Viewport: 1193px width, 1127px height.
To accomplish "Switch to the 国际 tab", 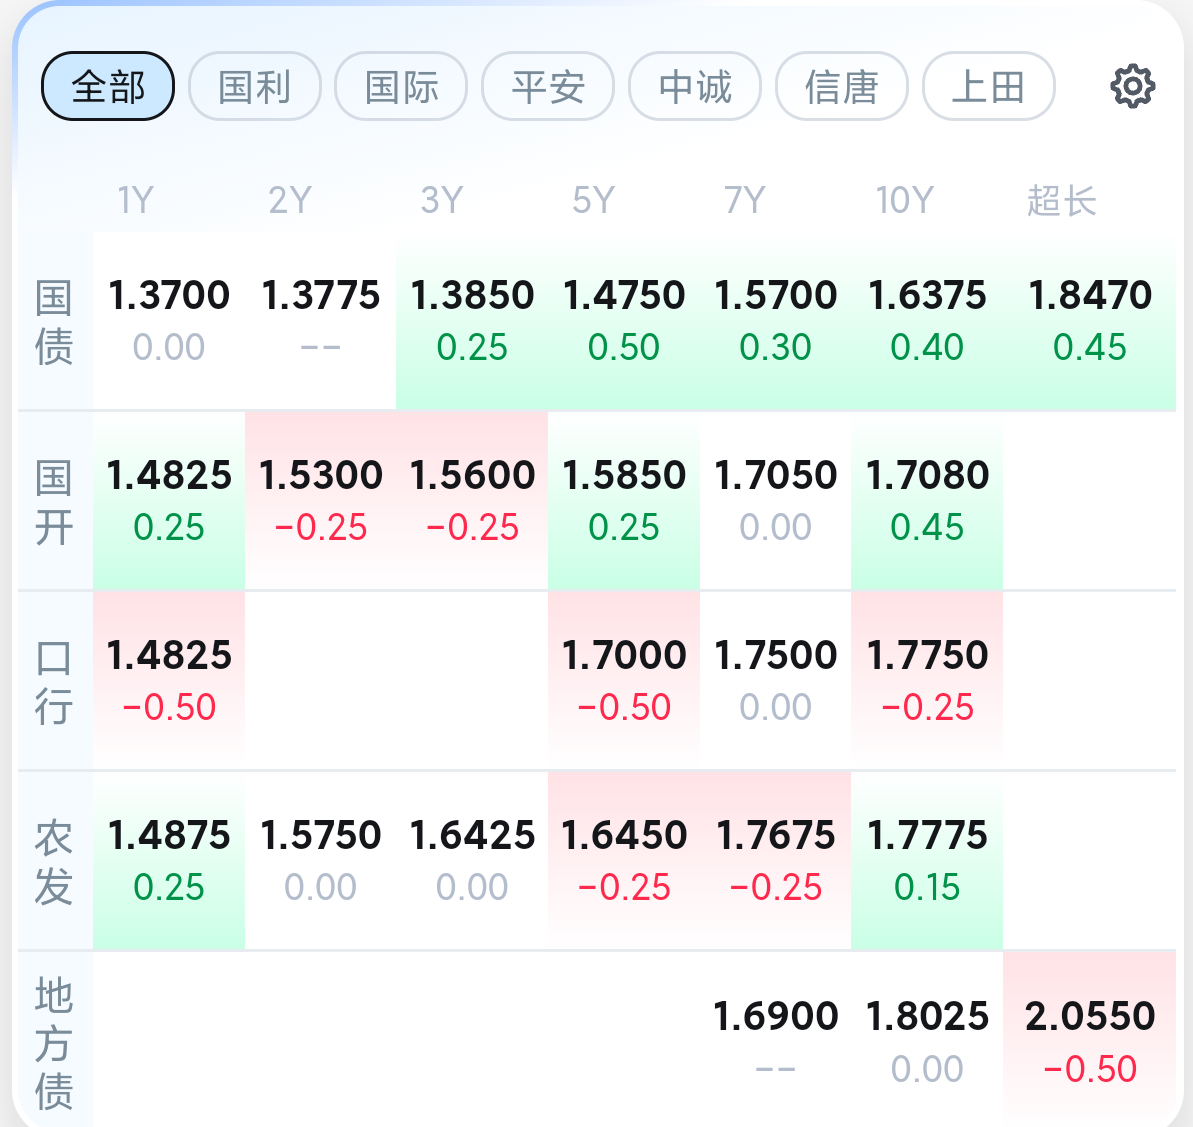I will 401,87.
